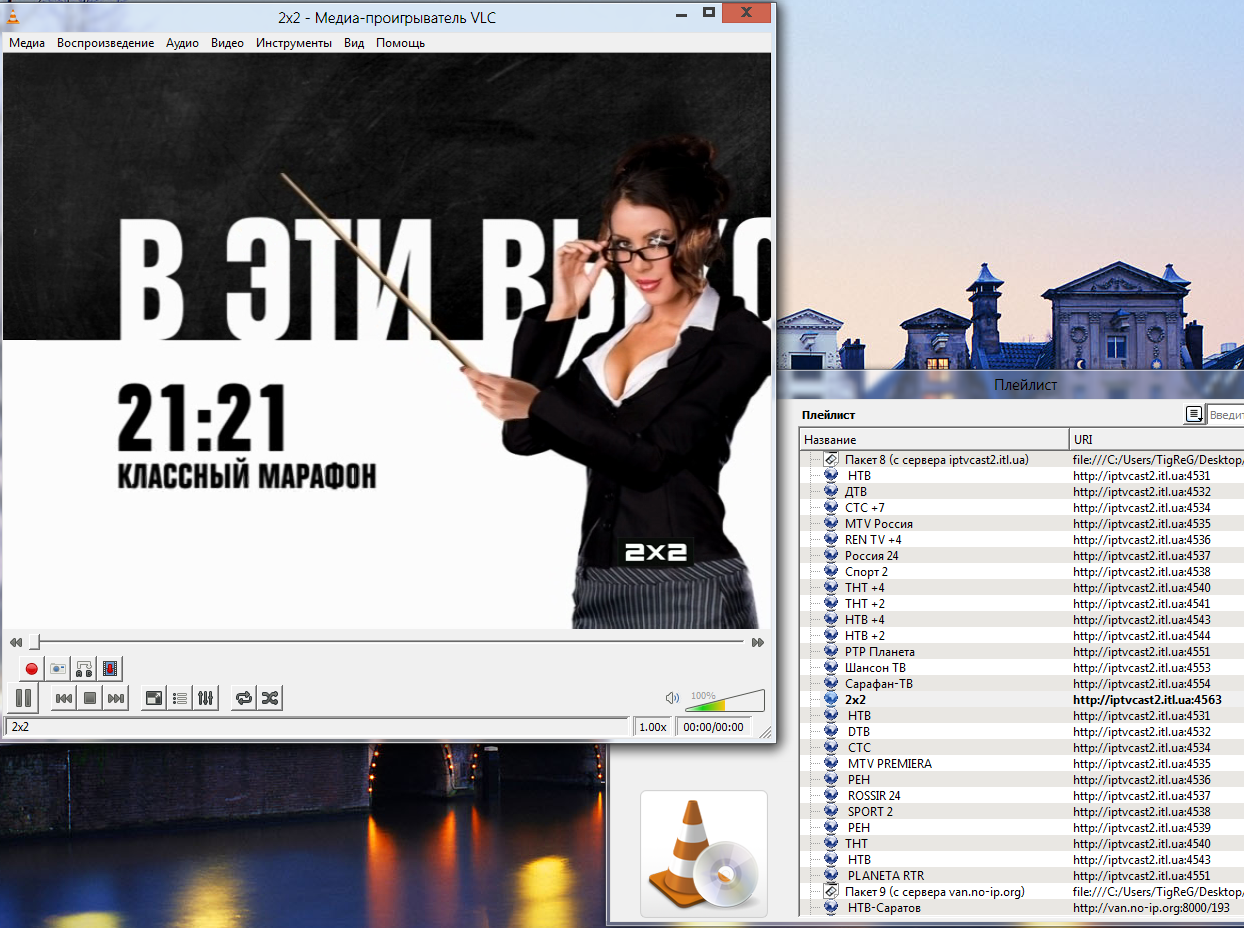
Task: Skip to next playlist item
Action: pos(116,698)
